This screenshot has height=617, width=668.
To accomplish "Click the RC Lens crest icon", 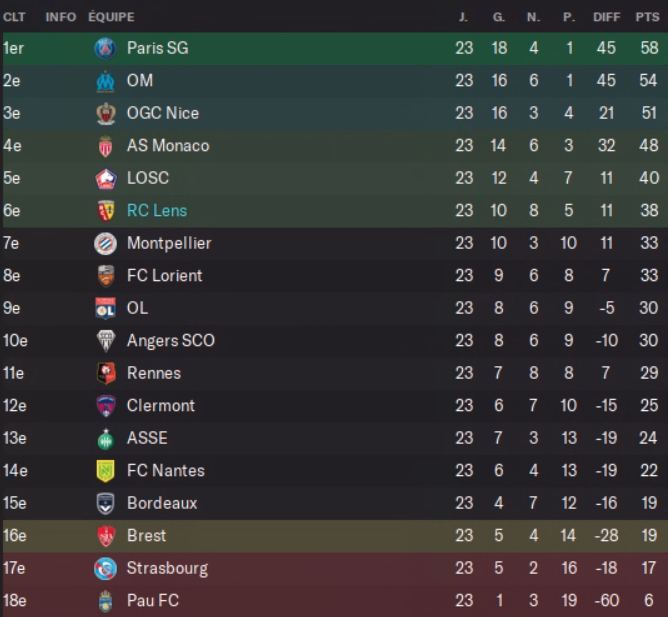I will [105, 211].
